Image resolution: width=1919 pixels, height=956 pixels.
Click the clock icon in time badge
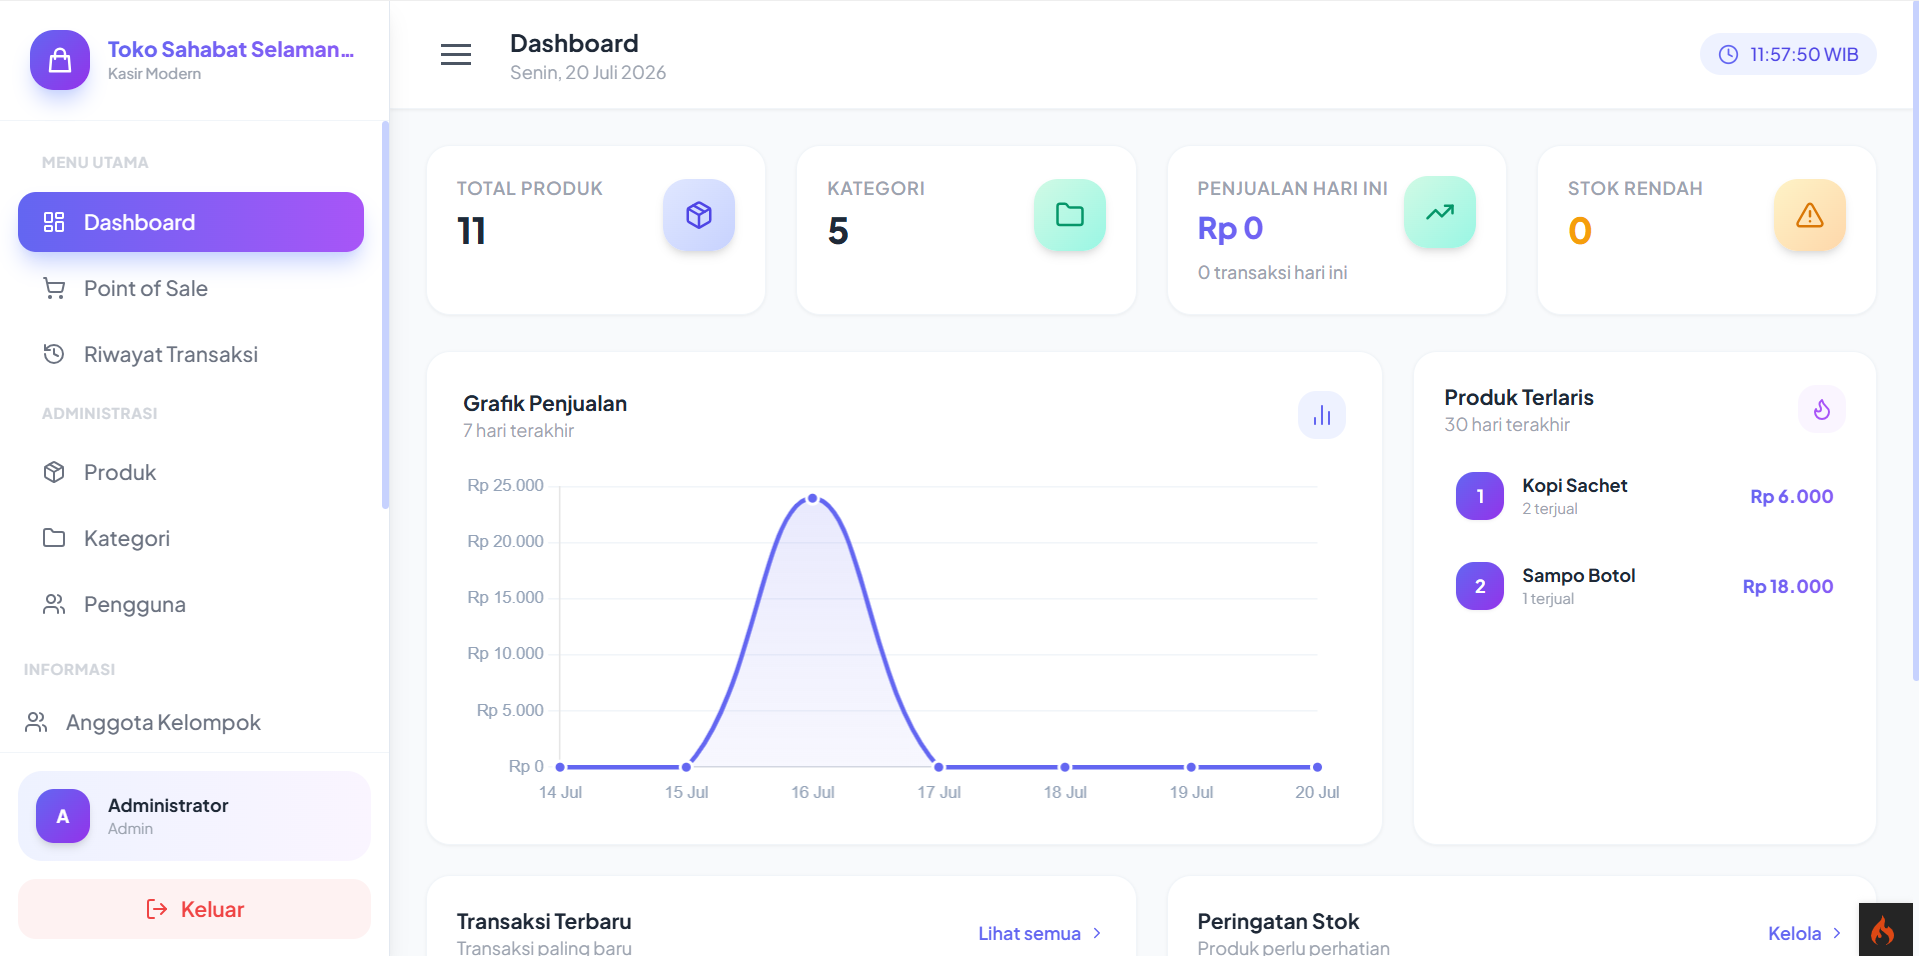(1728, 55)
